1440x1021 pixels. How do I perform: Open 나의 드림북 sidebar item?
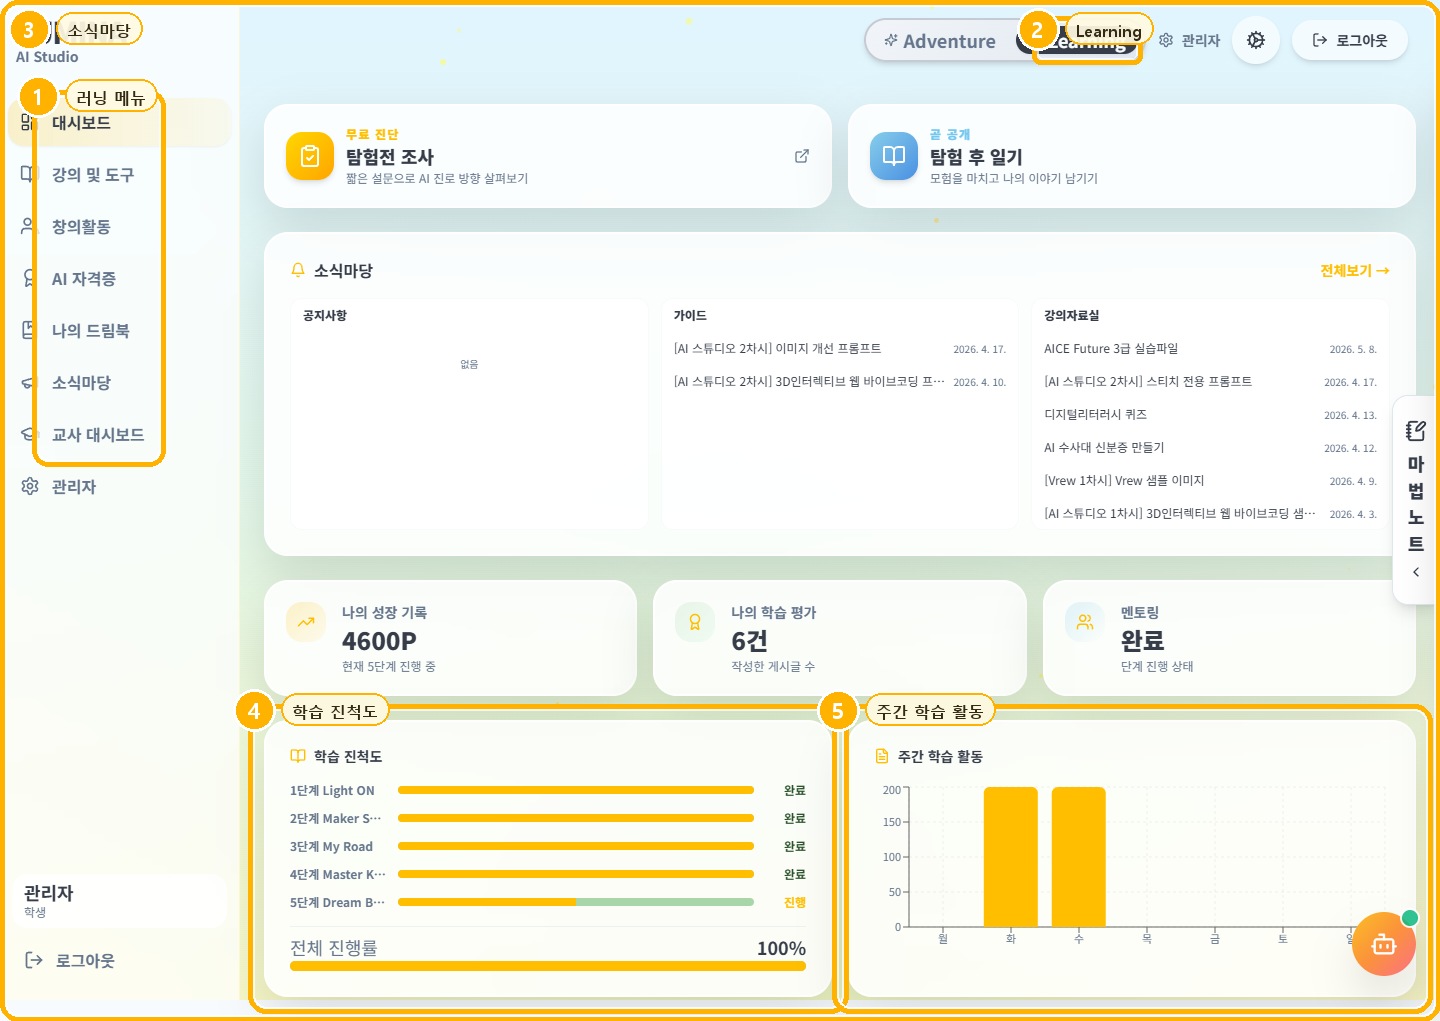tap(118, 331)
